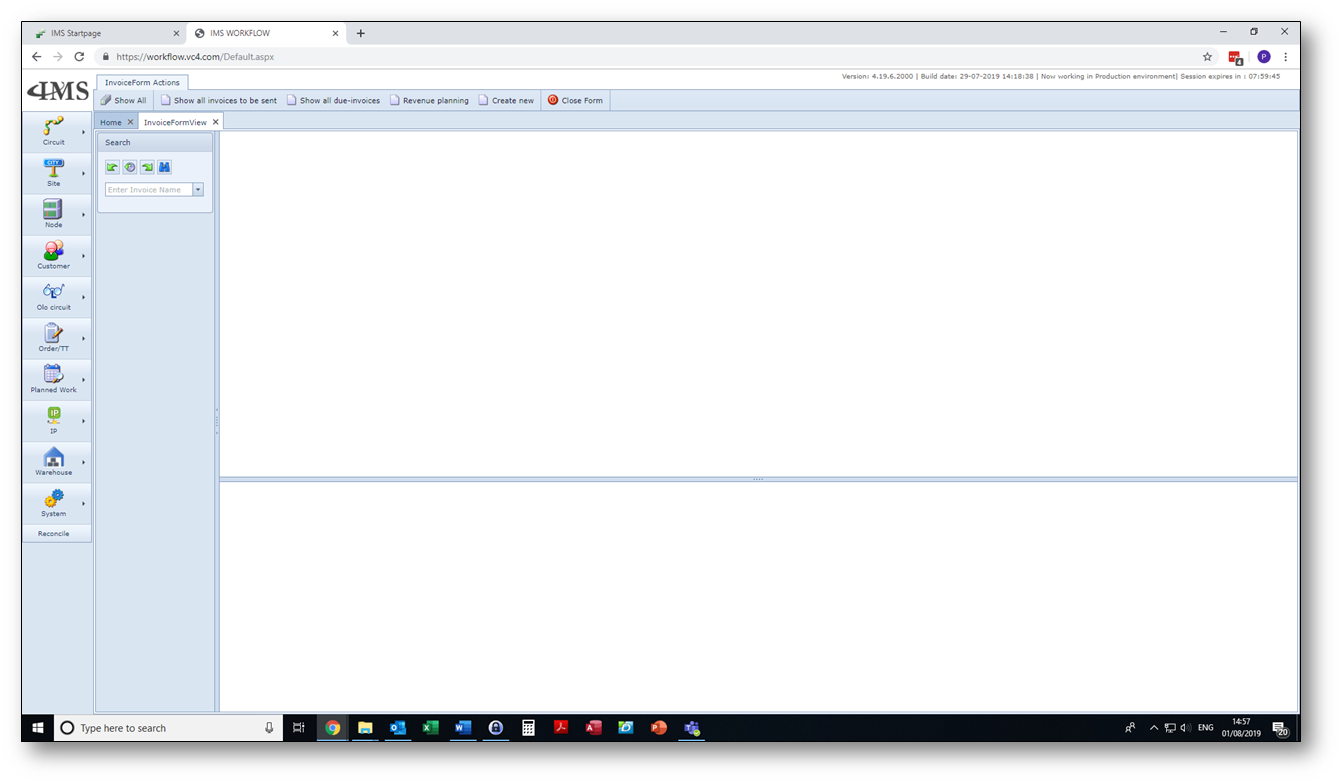Expand the Planned Work submenu arrow
Image resolution: width=1343 pixels, height=784 pixels.
click(x=83, y=379)
